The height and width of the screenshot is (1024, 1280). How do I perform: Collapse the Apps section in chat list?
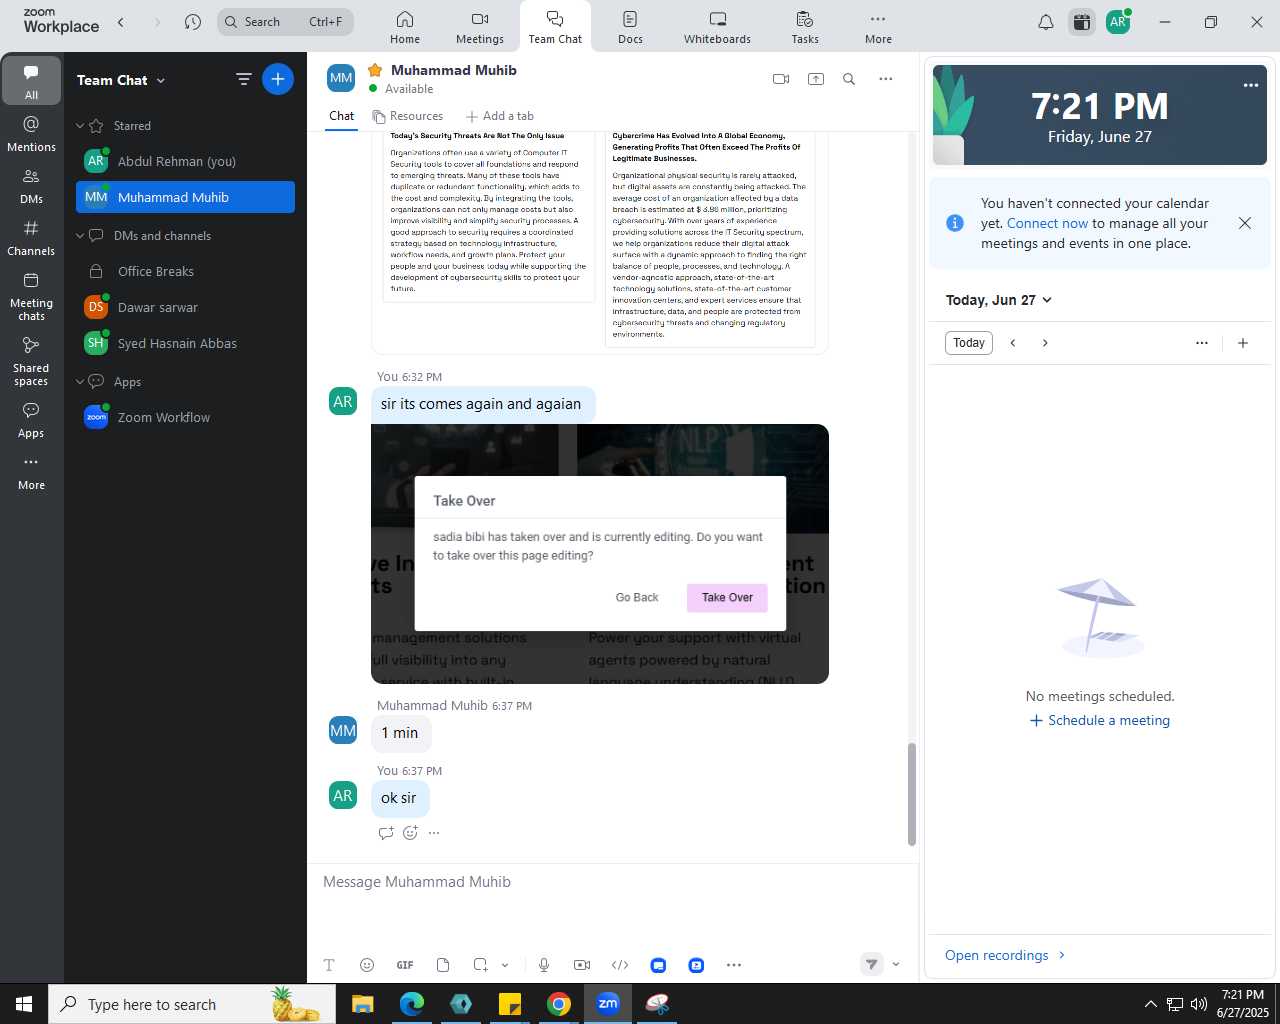click(80, 382)
